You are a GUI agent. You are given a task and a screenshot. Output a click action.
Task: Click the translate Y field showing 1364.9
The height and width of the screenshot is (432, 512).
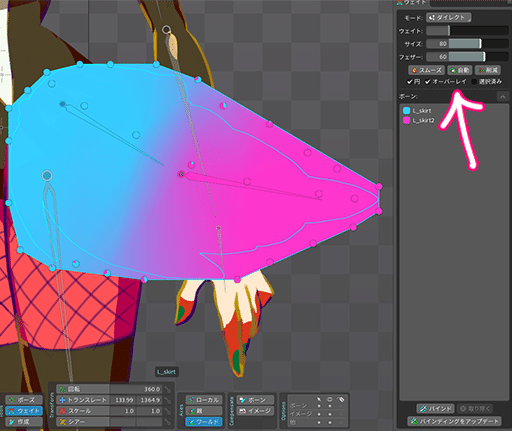click(149, 400)
